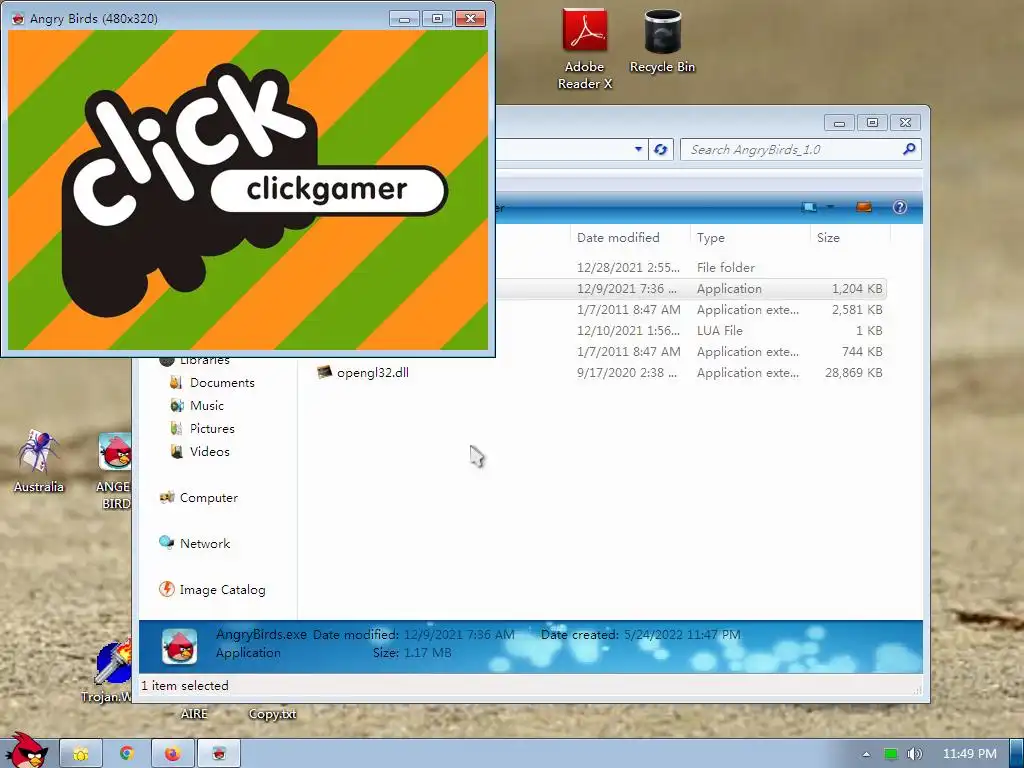Click the search magnifier icon in Explorer
1024x768 pixels.
(x=908, y=150)
